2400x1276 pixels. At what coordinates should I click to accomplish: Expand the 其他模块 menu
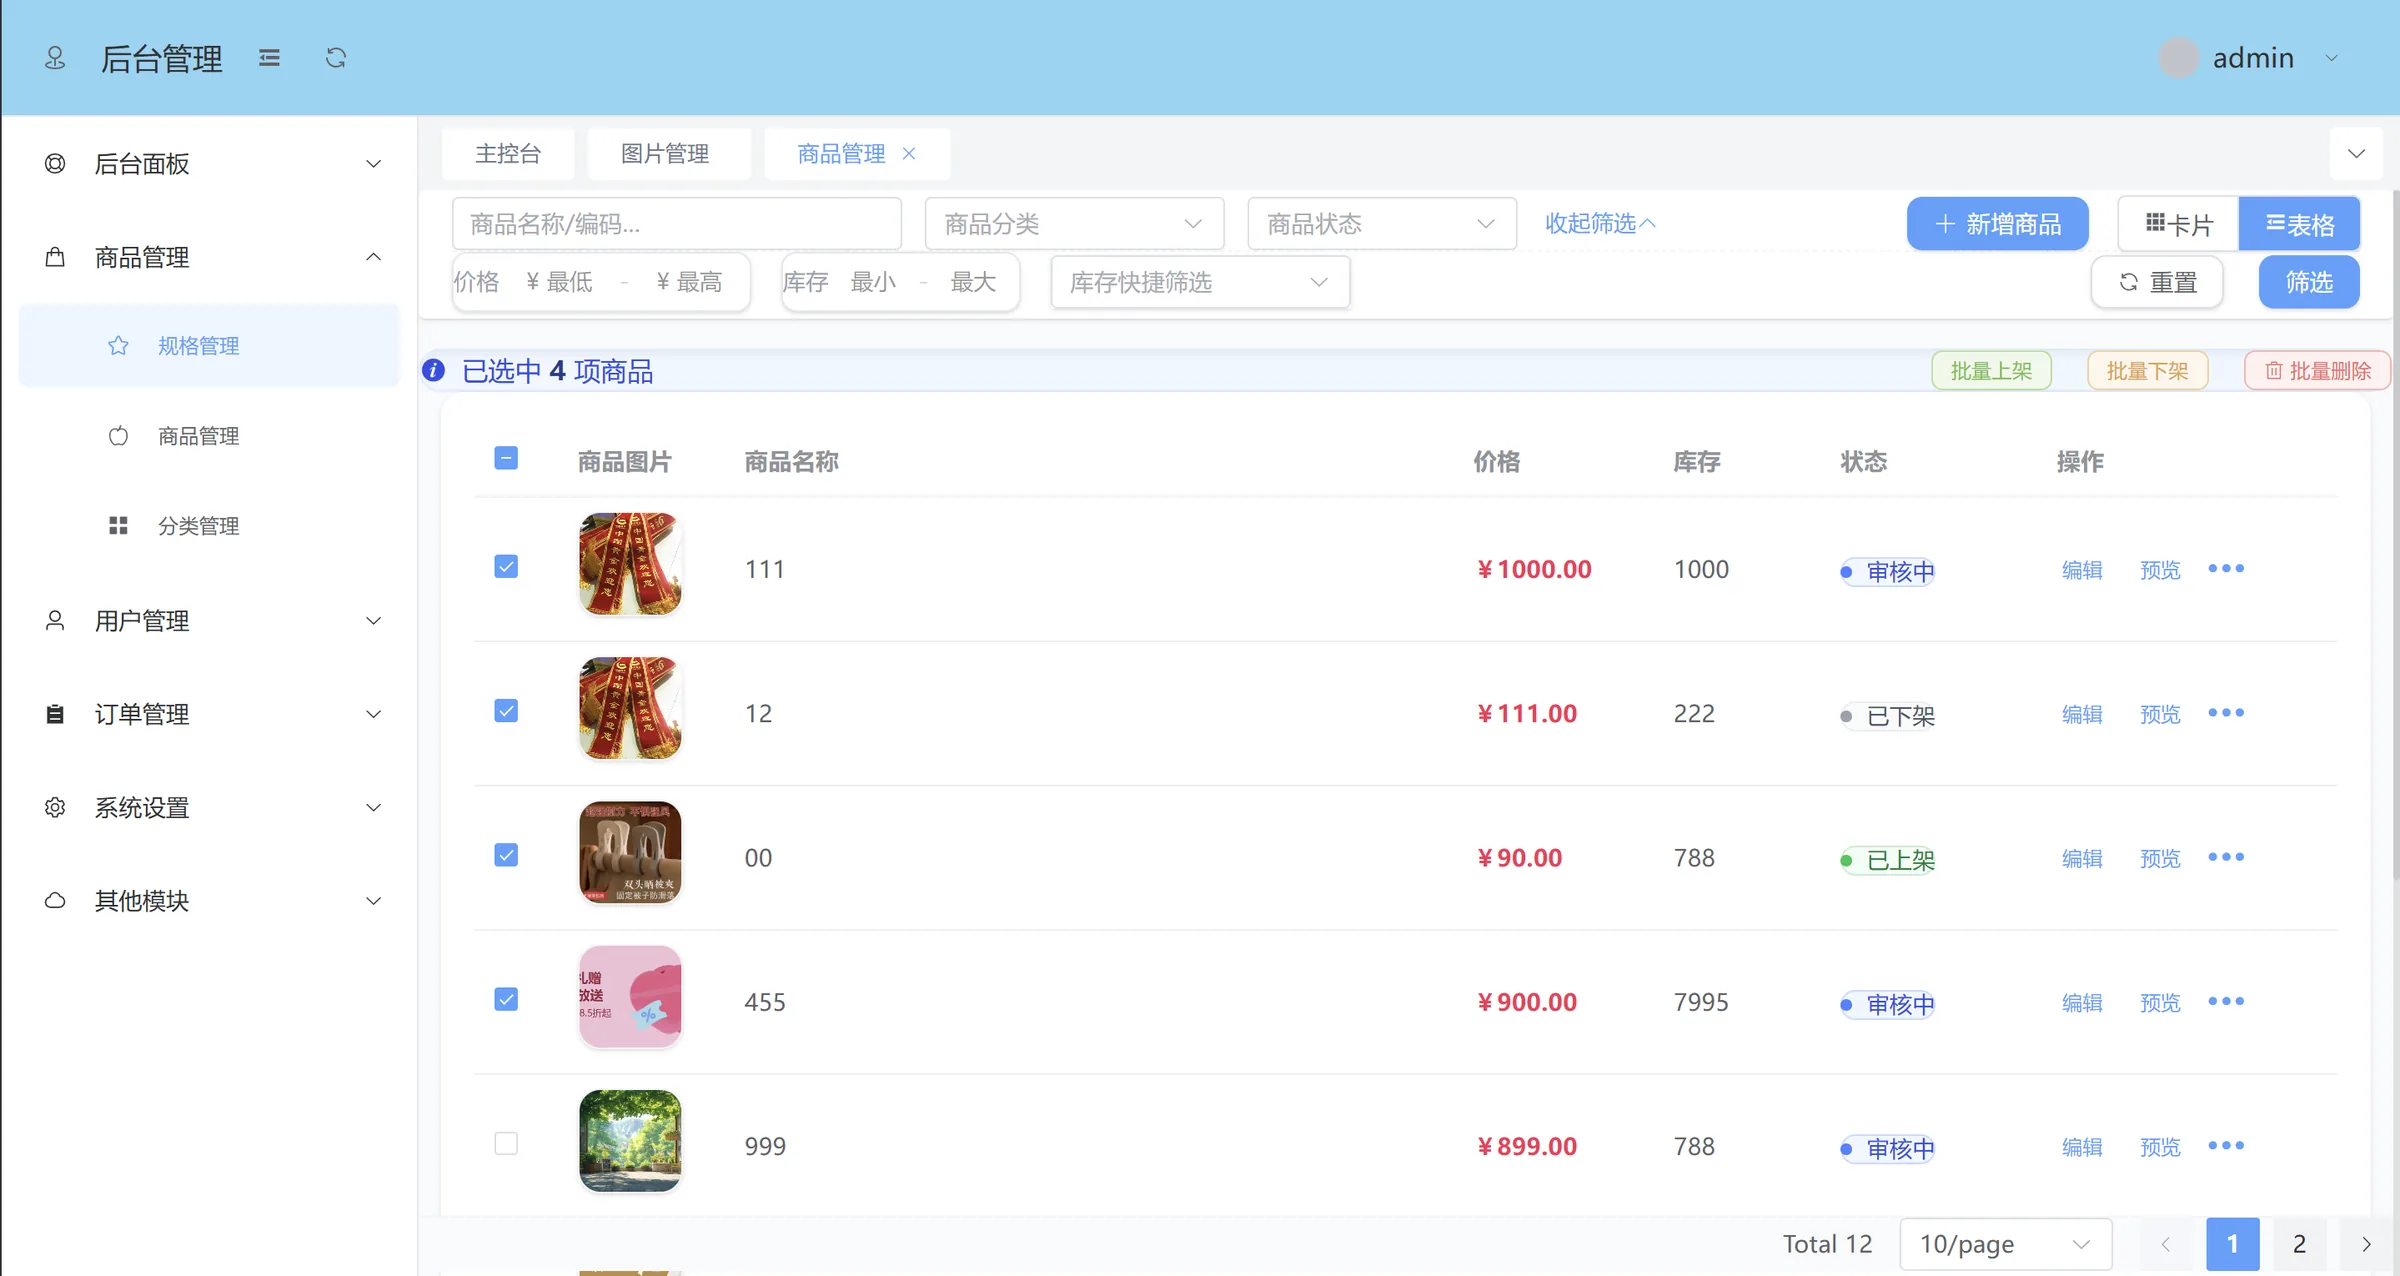click(x=208, y=900)
